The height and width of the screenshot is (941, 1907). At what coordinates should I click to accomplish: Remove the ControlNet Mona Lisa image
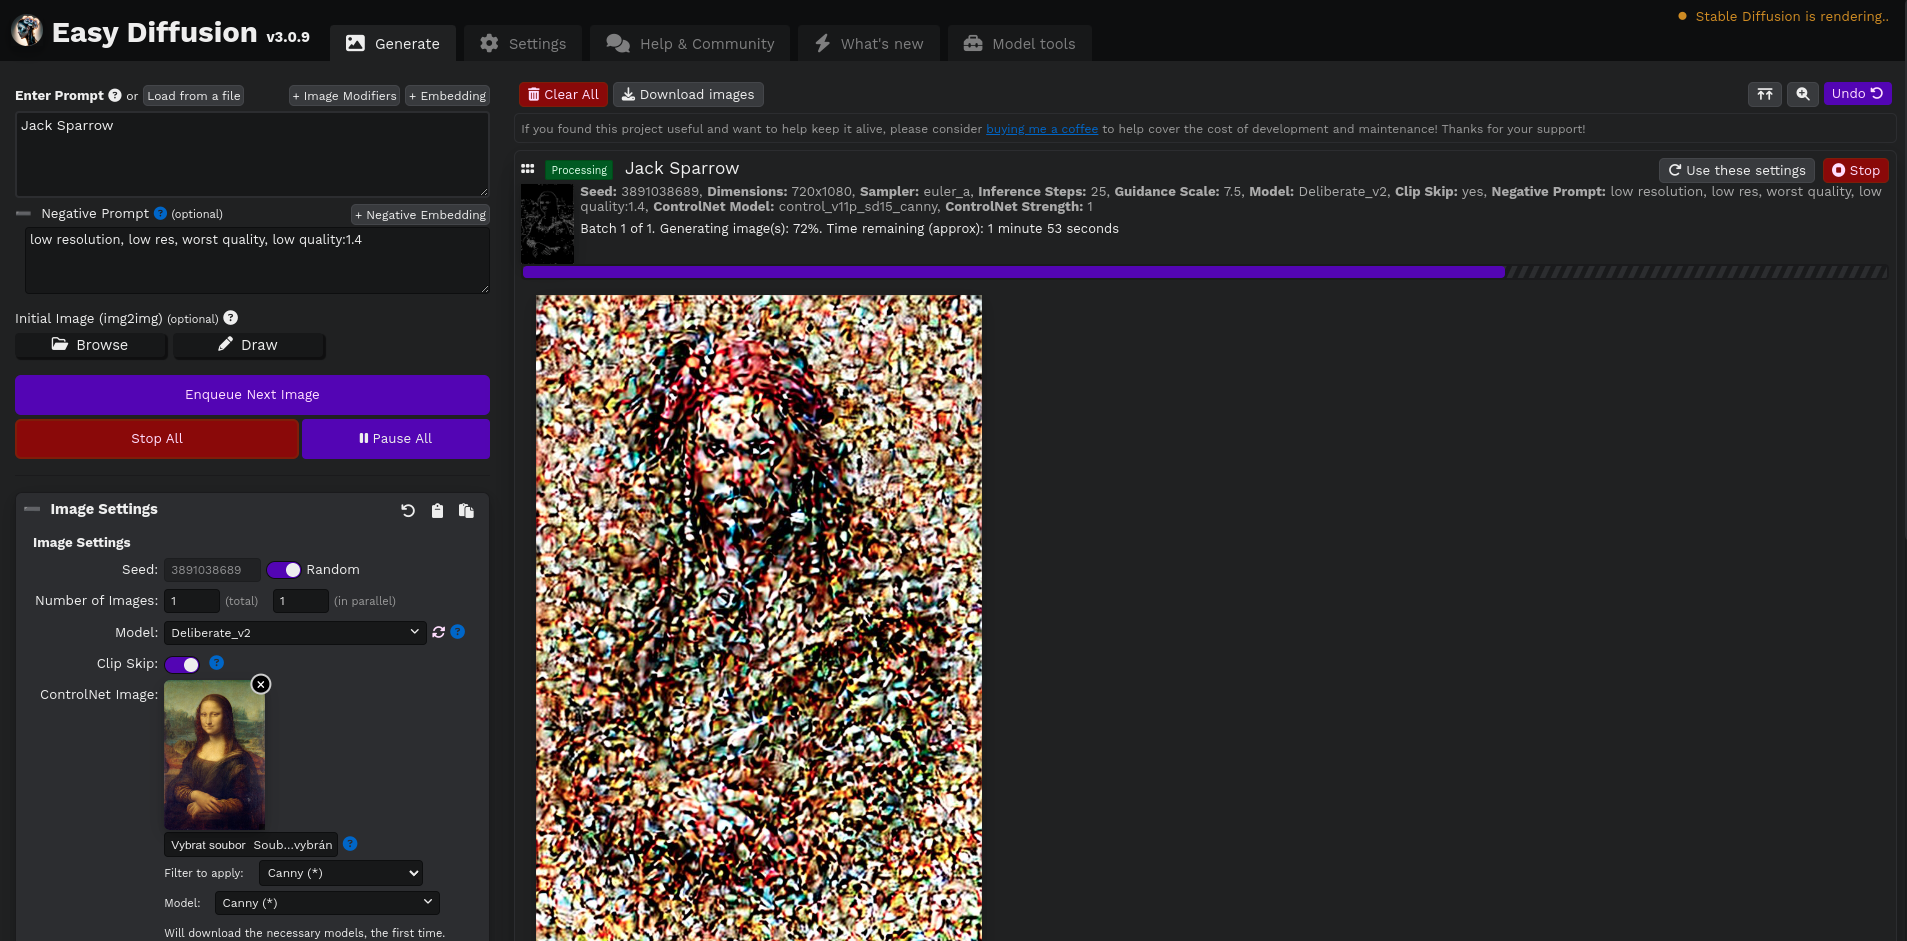pyautogui.click(x=261, y=684)
